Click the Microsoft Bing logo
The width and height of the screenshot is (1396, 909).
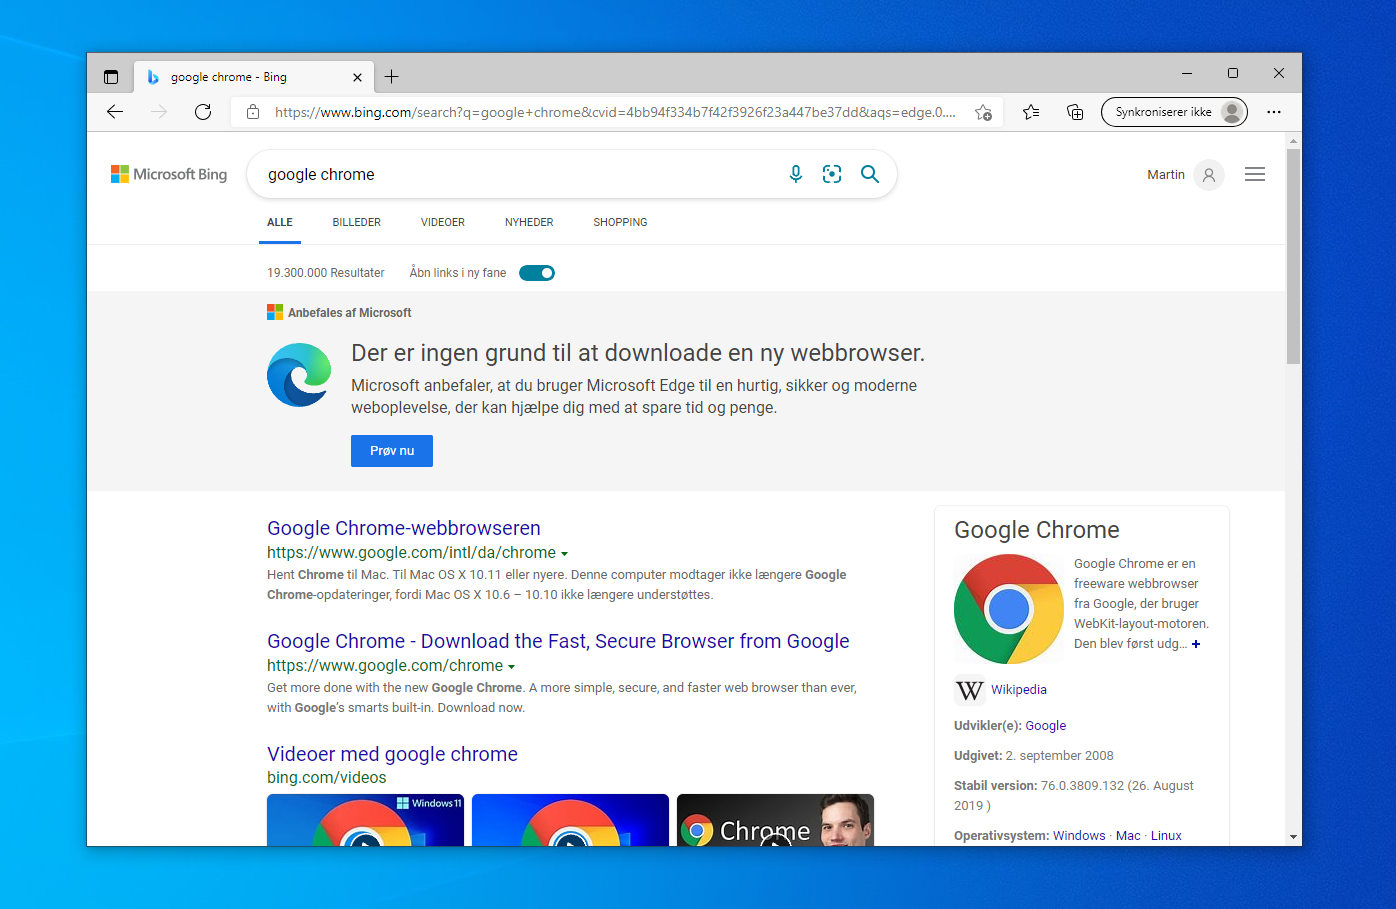(168, 173)
